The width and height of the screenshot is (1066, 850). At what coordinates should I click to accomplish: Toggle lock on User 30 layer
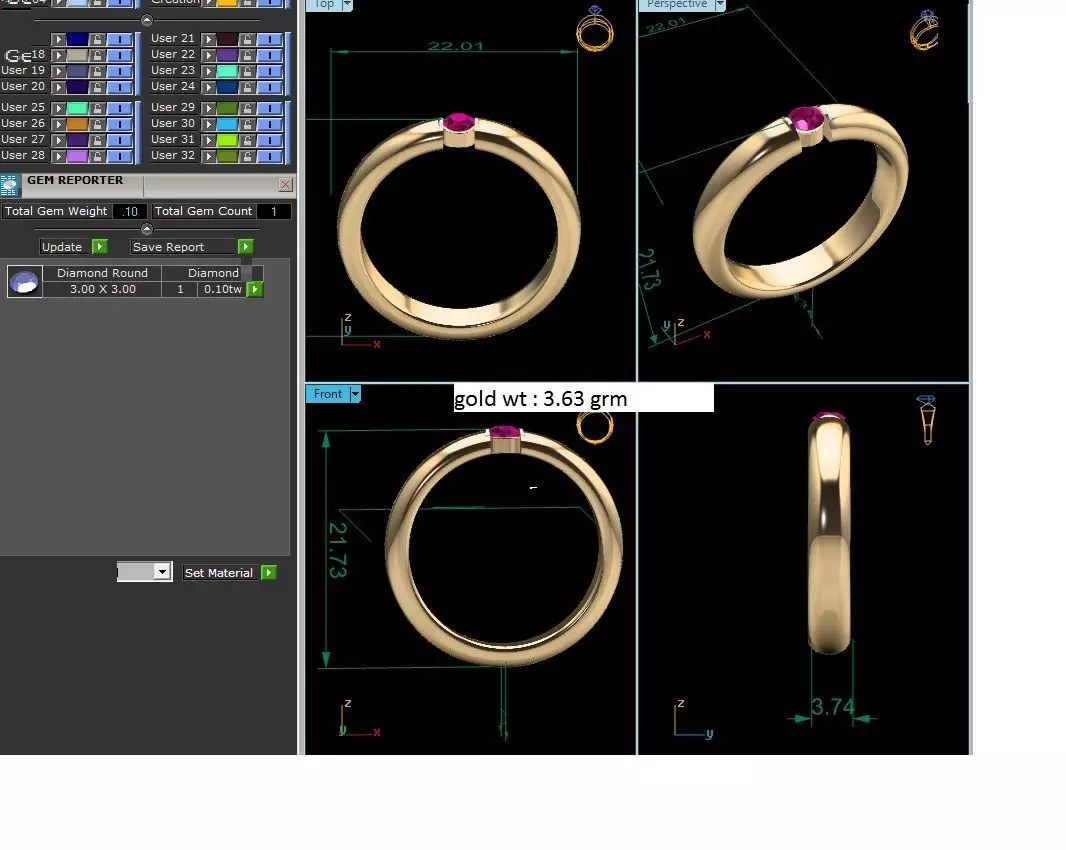point(247,124)
